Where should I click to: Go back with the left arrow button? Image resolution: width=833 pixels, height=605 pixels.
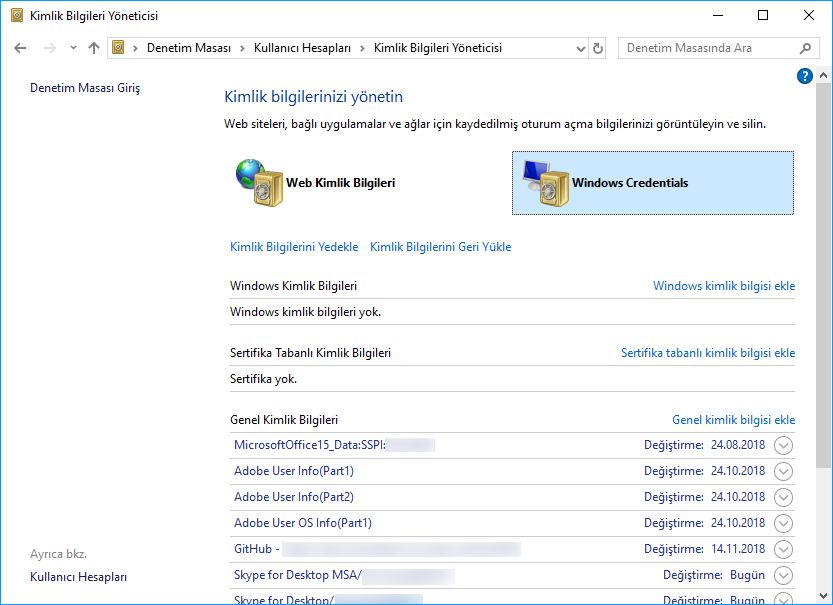click(x=21, y=48)
